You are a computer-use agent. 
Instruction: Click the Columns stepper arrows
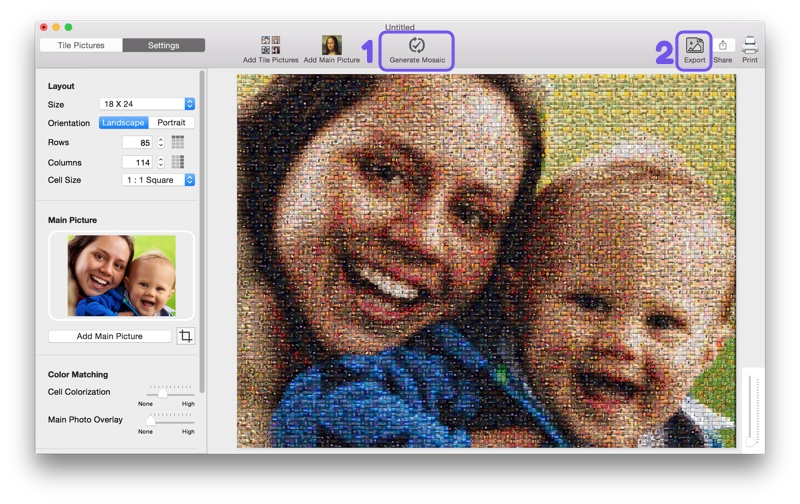[x=161, y=162]
